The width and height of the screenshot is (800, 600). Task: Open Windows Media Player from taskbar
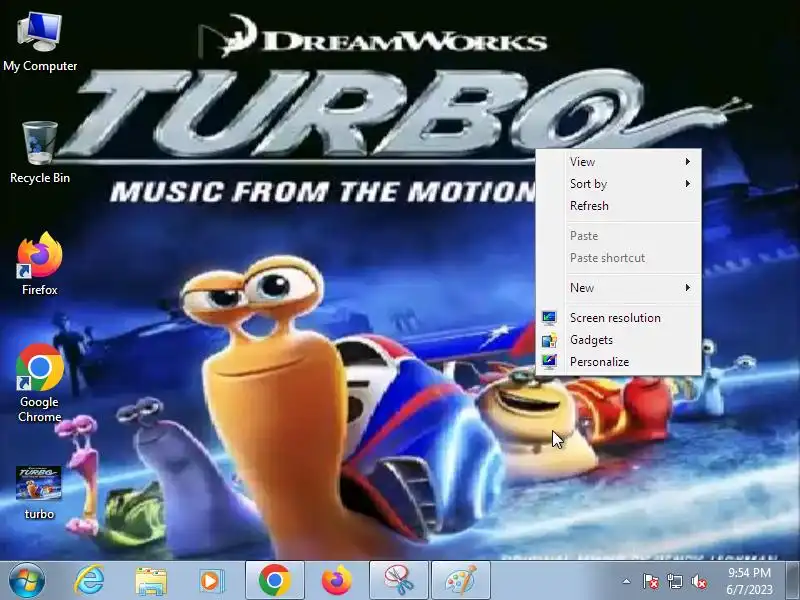pos(211,581)
